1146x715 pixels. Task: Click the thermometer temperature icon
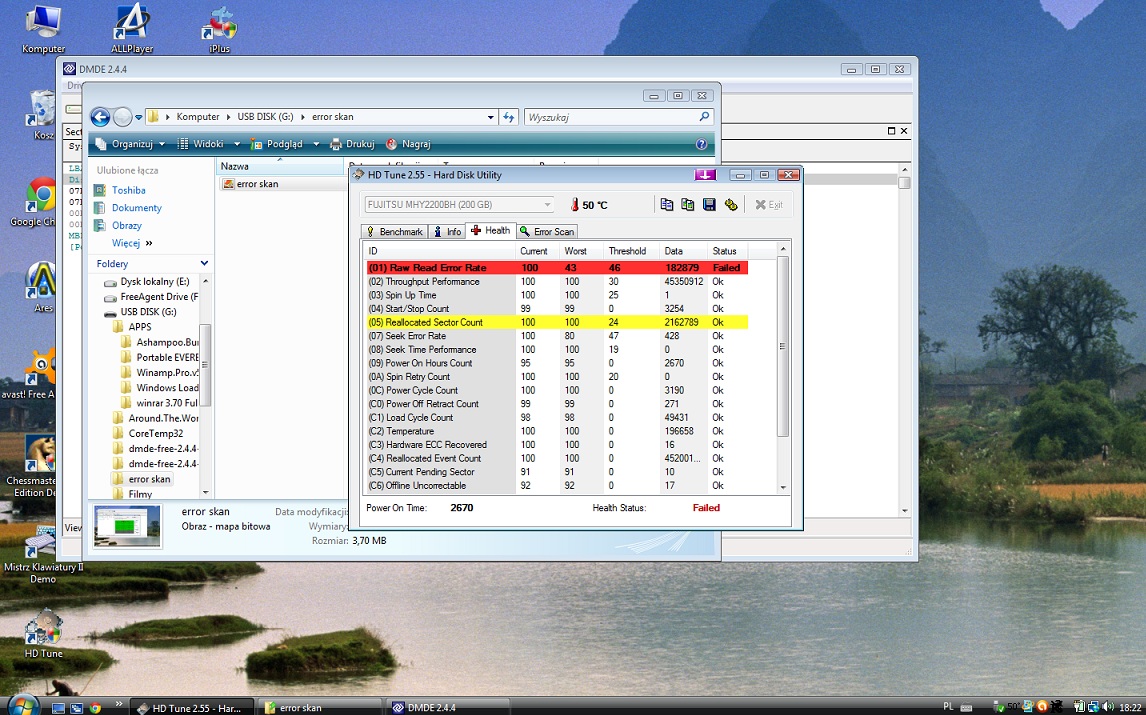click(x=574, y=205)
